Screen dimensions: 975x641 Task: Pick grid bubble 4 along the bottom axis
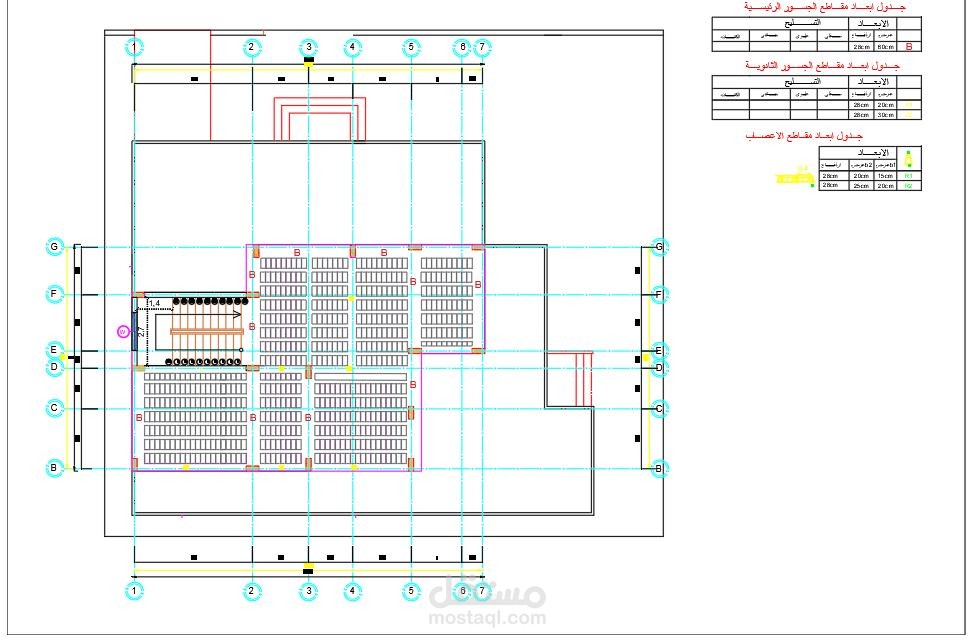tap(353, 591)
